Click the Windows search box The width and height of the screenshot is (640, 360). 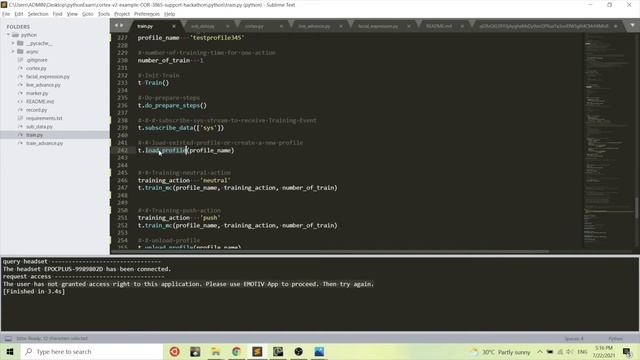tap(91, 351)
